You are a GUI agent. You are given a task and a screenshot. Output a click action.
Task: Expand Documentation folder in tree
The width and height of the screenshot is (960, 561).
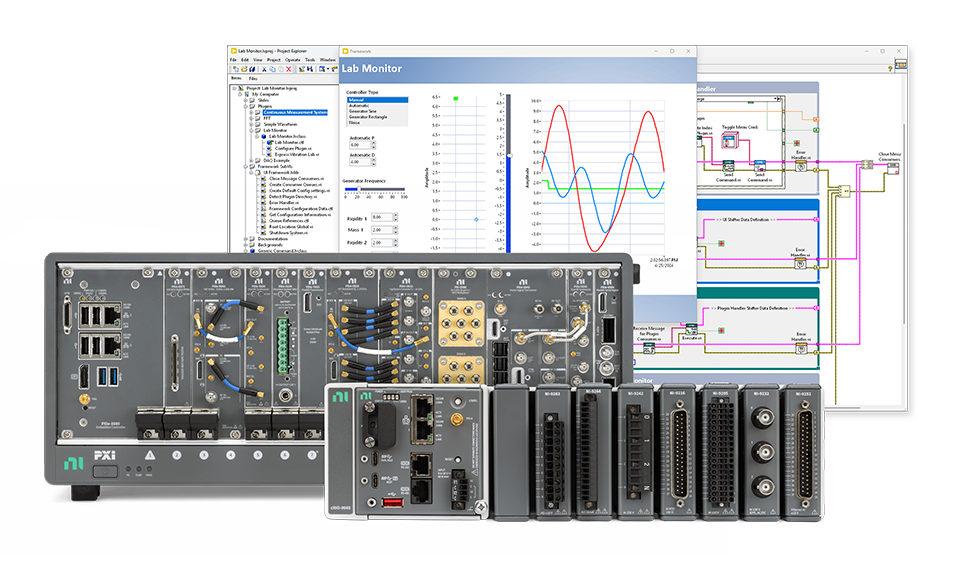click(x=246, y=239)
